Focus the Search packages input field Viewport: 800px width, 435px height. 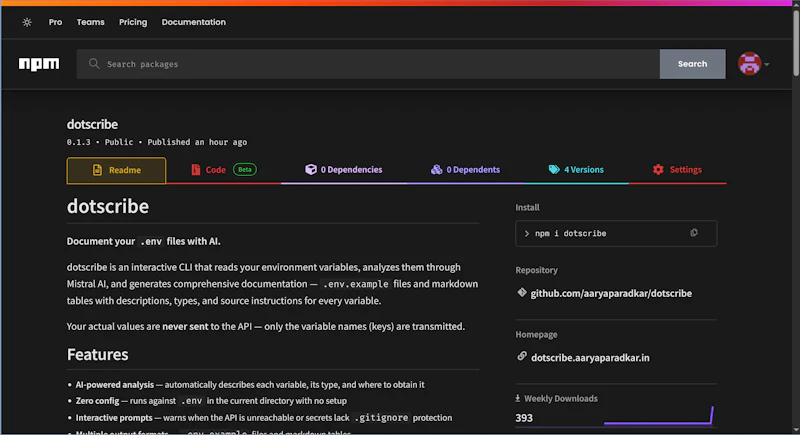(368, 64)
